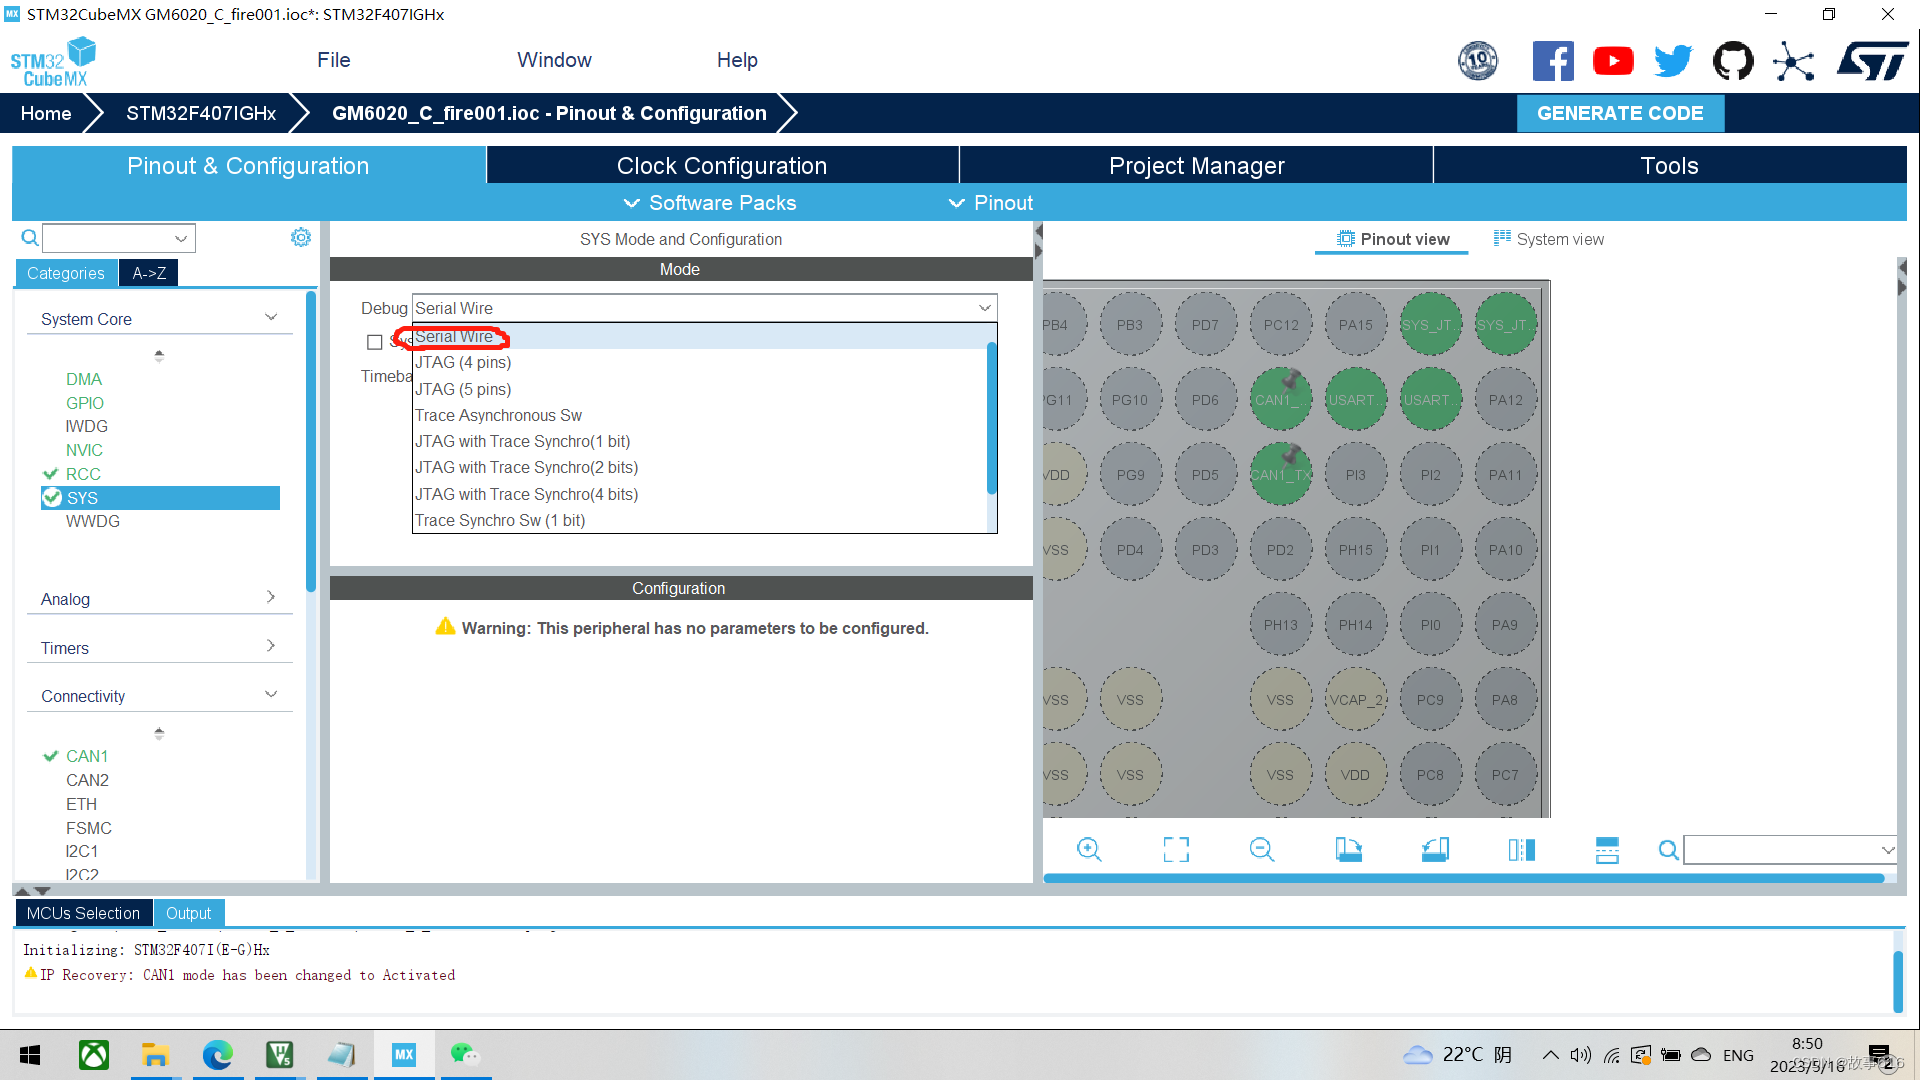Image resolution: width=1920 pixels, height=1080 pixels.
Task: Click the fit-to-screen icon under pinout
Action: click(x=1176, y=850)
